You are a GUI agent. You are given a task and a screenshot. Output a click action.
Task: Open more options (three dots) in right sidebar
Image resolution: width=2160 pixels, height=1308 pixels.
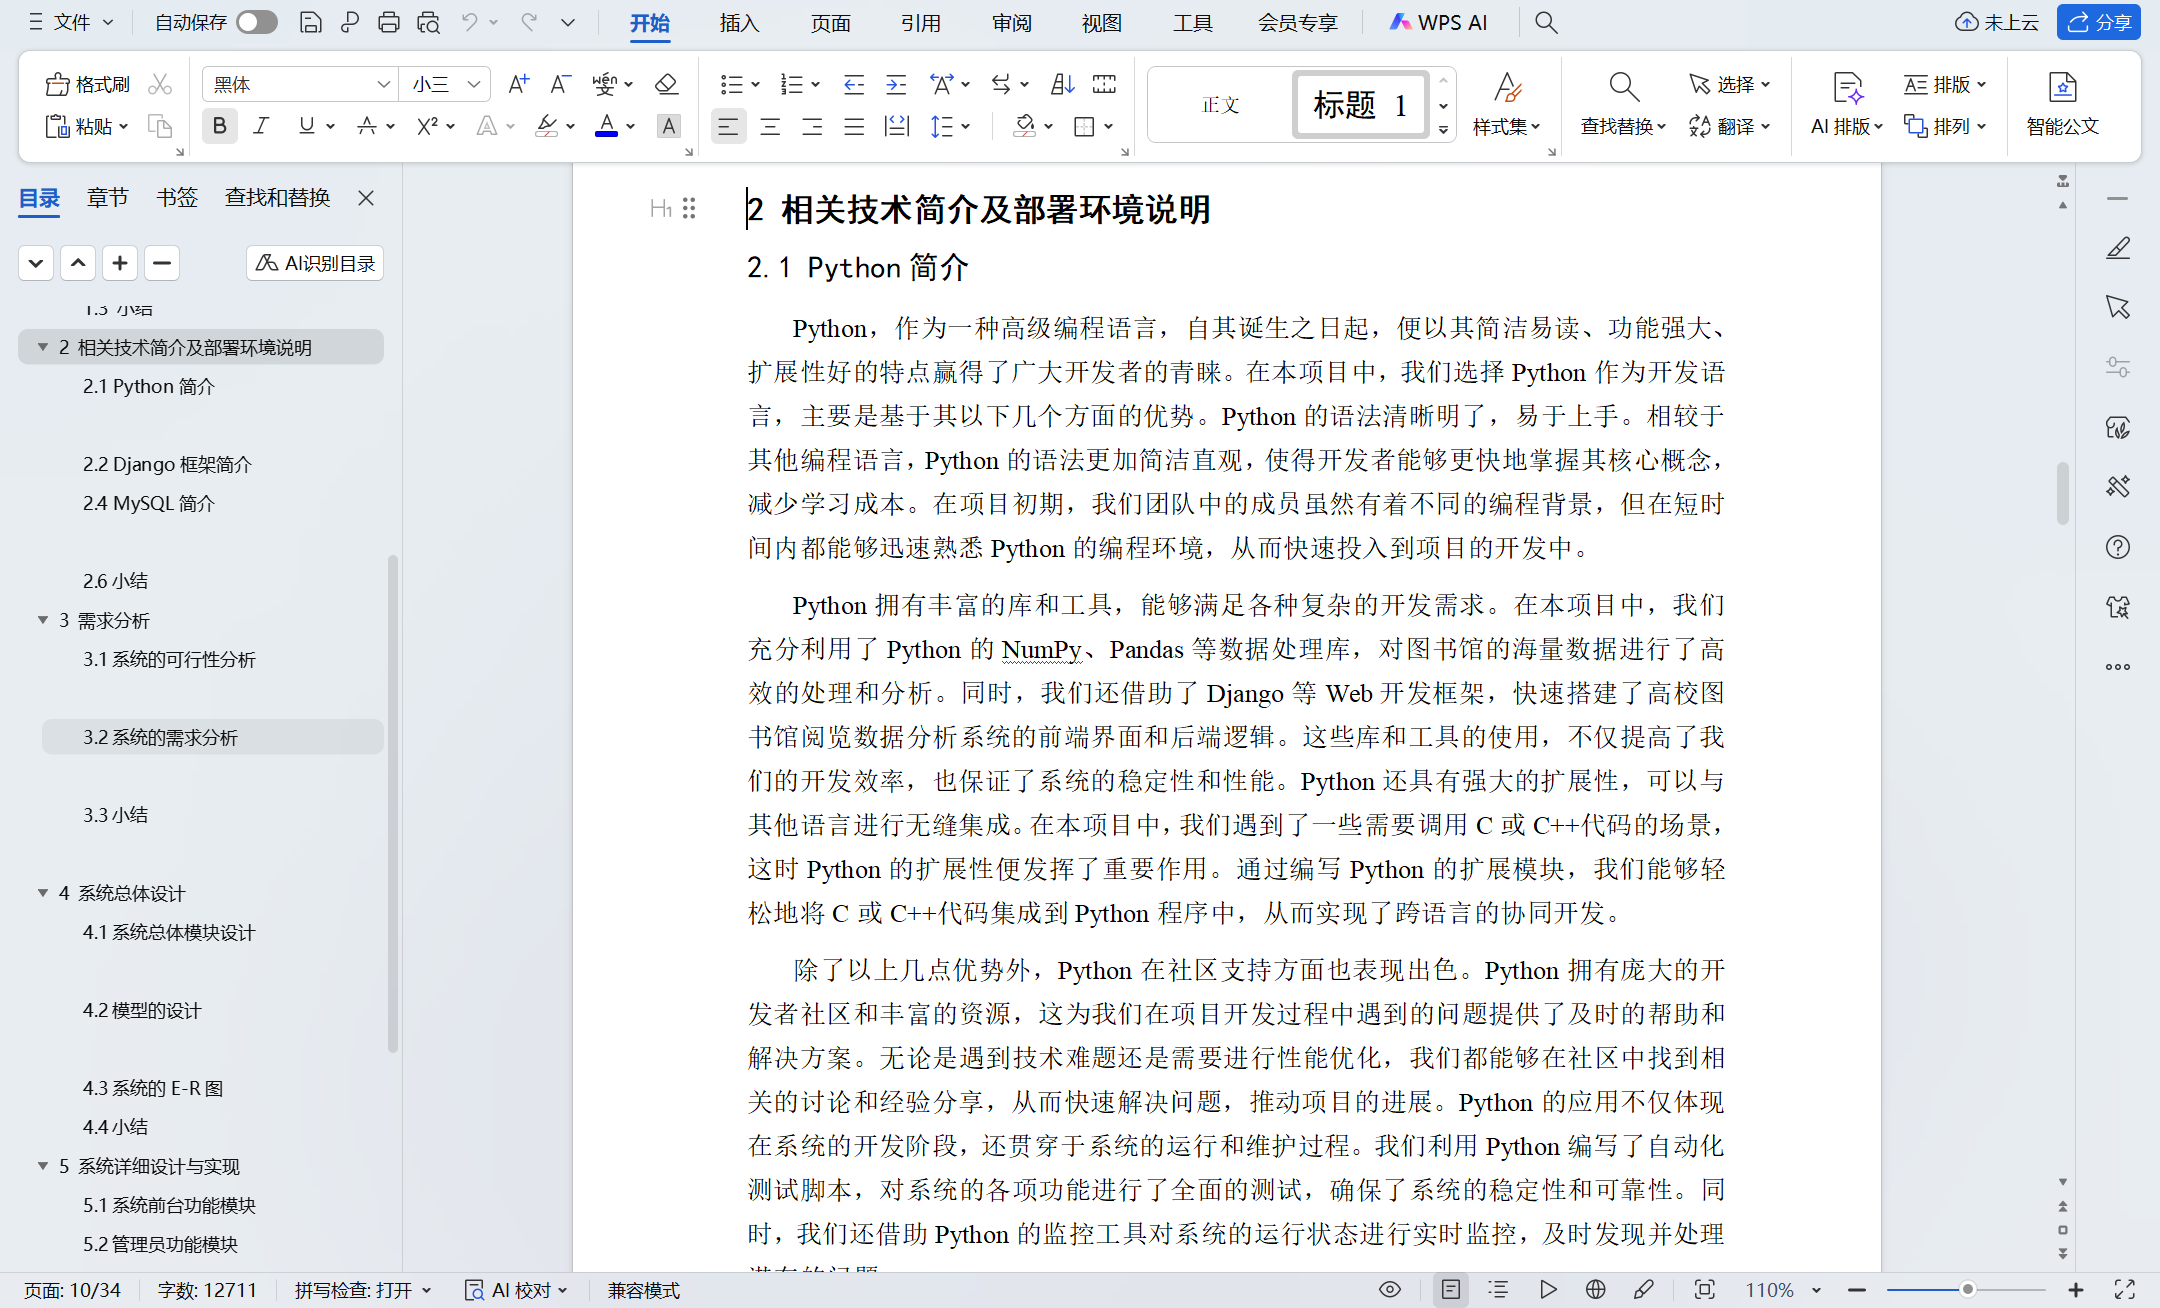click(x=2118, y=667)
